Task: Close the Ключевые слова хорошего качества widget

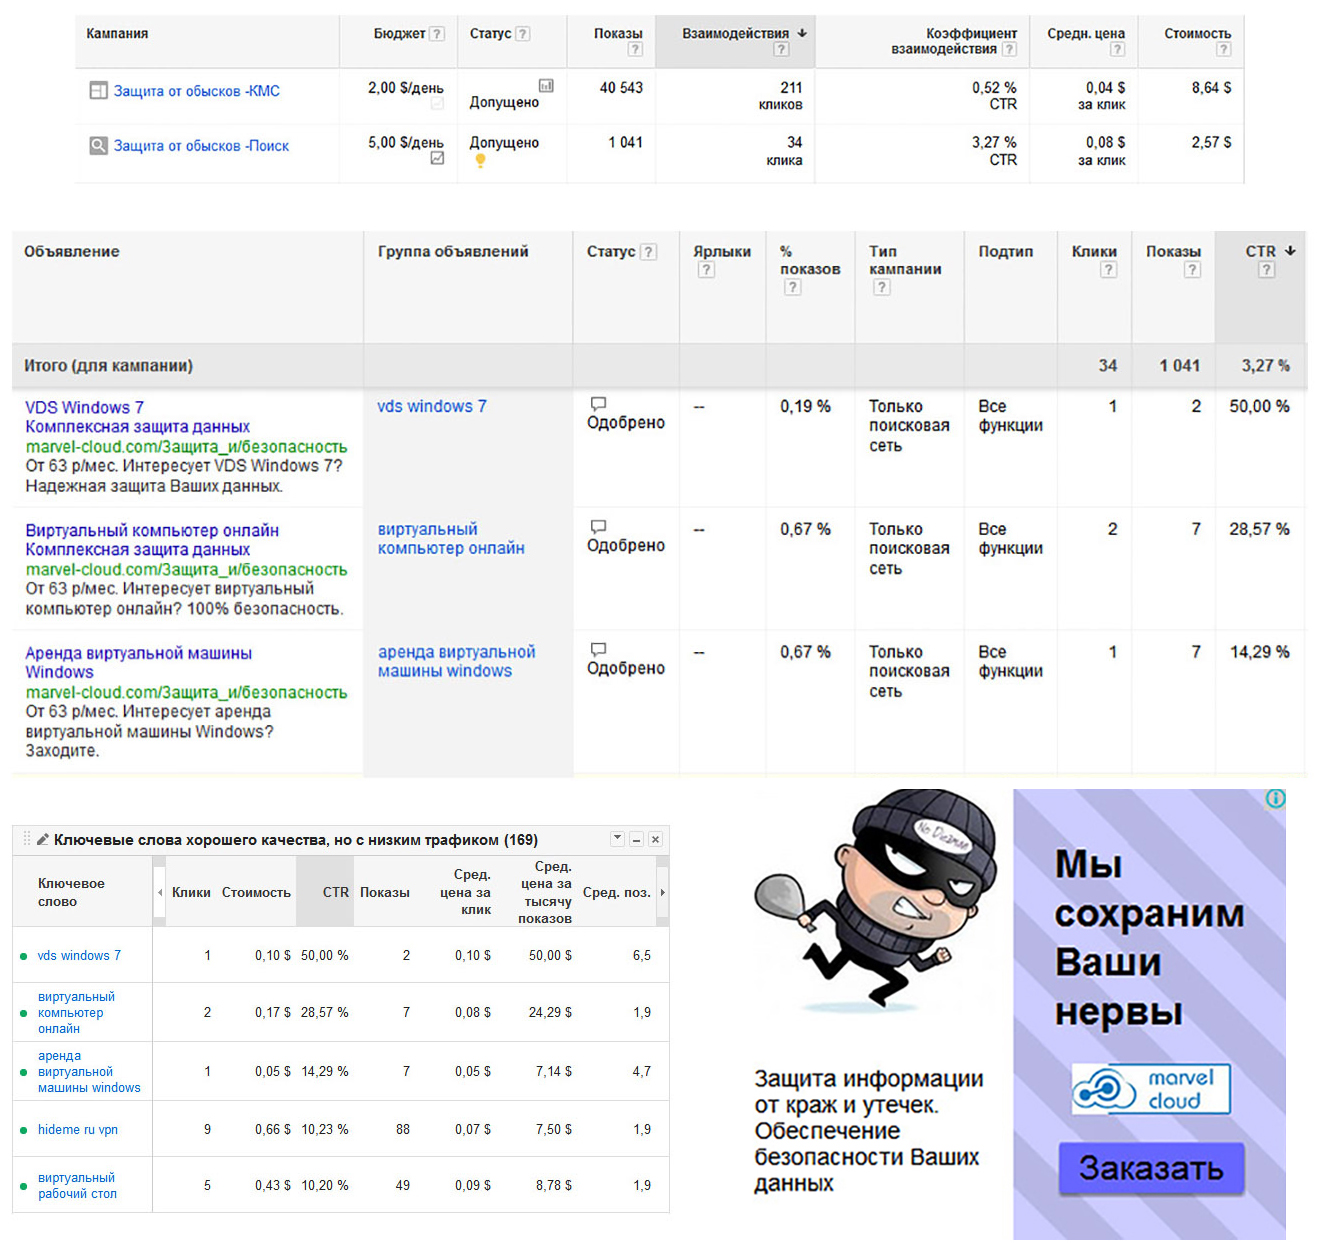Action: [x=655, y=840]
